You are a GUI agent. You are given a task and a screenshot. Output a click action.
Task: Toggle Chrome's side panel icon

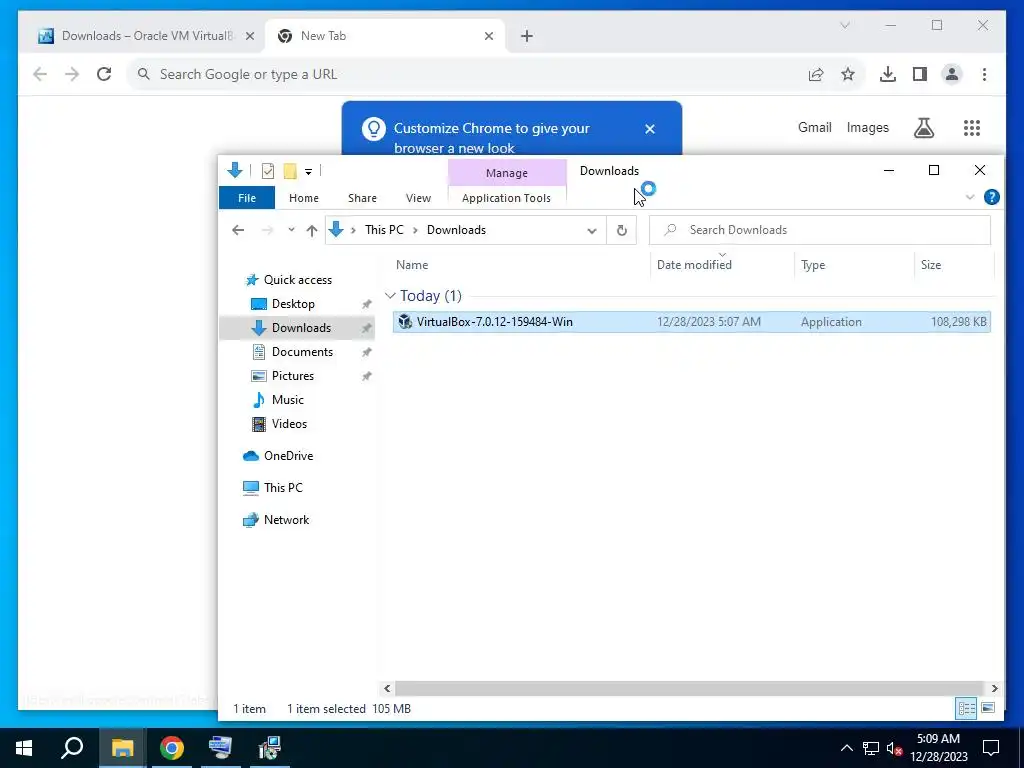pos(920,74)
